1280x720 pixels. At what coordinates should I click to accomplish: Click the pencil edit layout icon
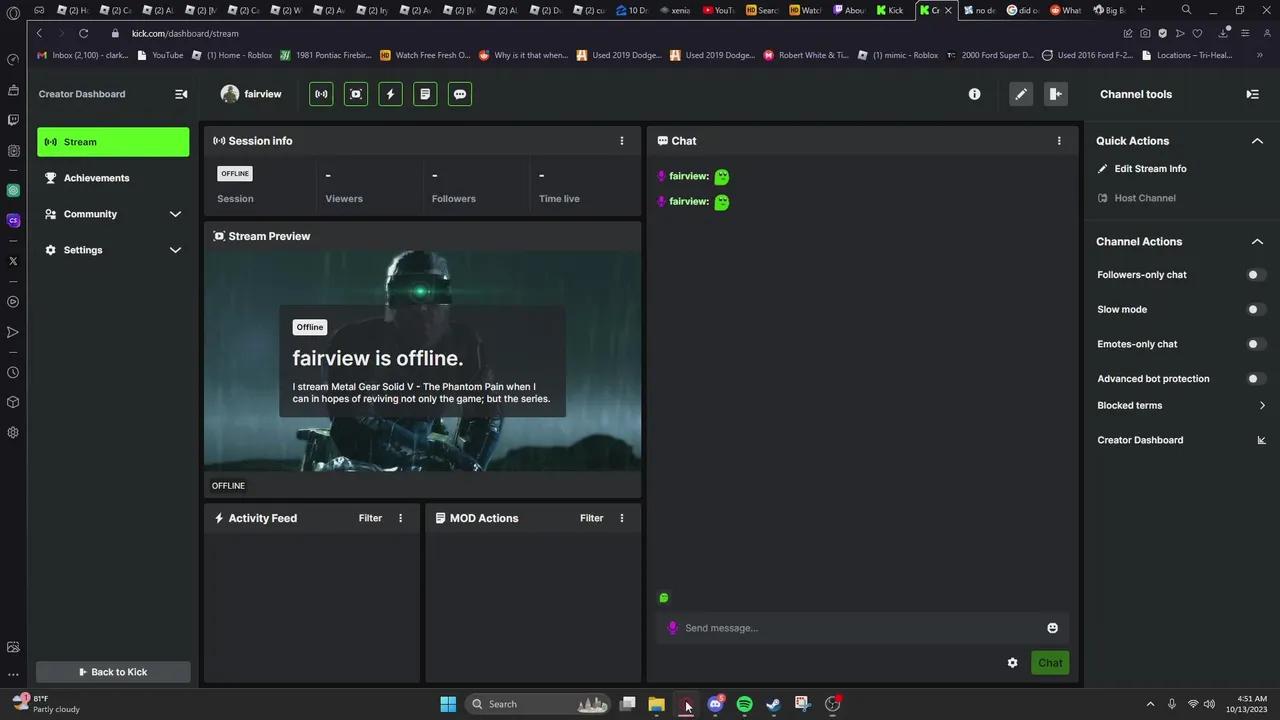(x=1021, y=94)
